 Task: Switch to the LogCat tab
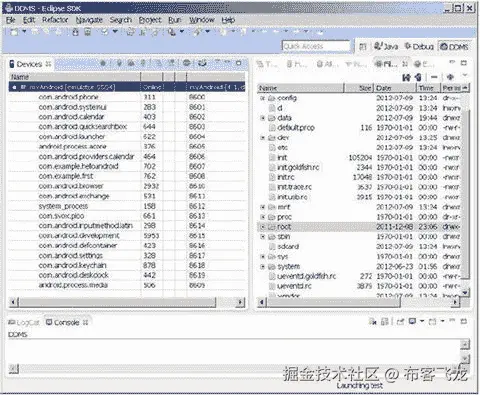pos(24,323)
